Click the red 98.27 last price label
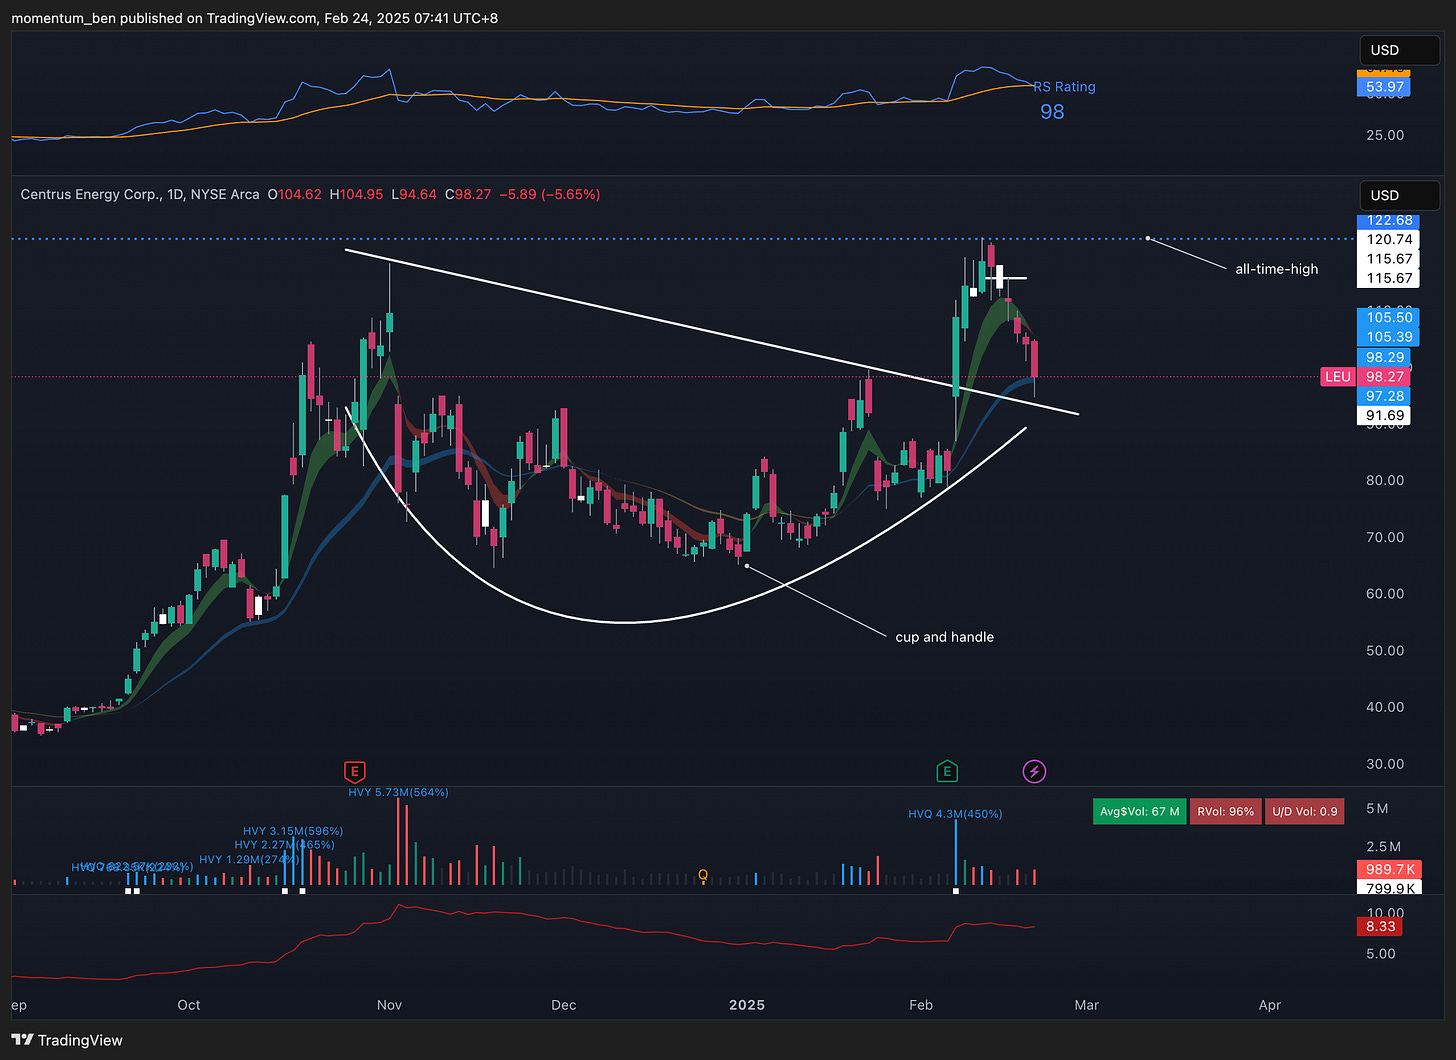 [x=1385, y=377]
